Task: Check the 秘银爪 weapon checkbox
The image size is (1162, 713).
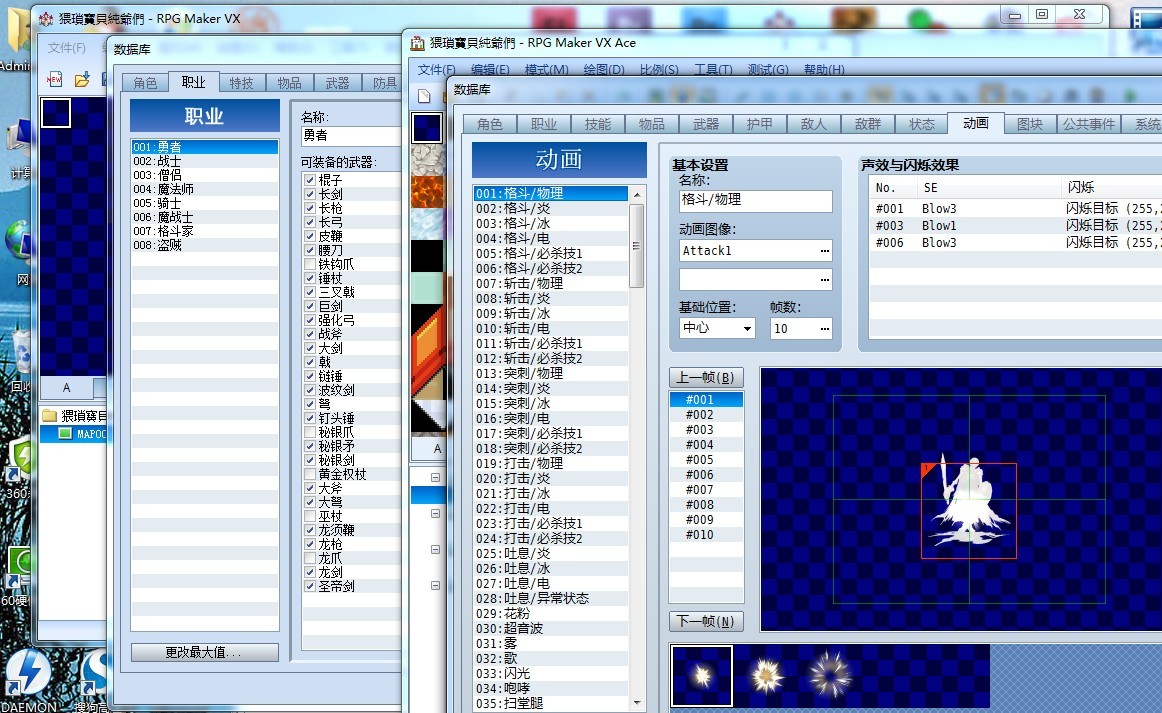Action: [x=310, y=432]
